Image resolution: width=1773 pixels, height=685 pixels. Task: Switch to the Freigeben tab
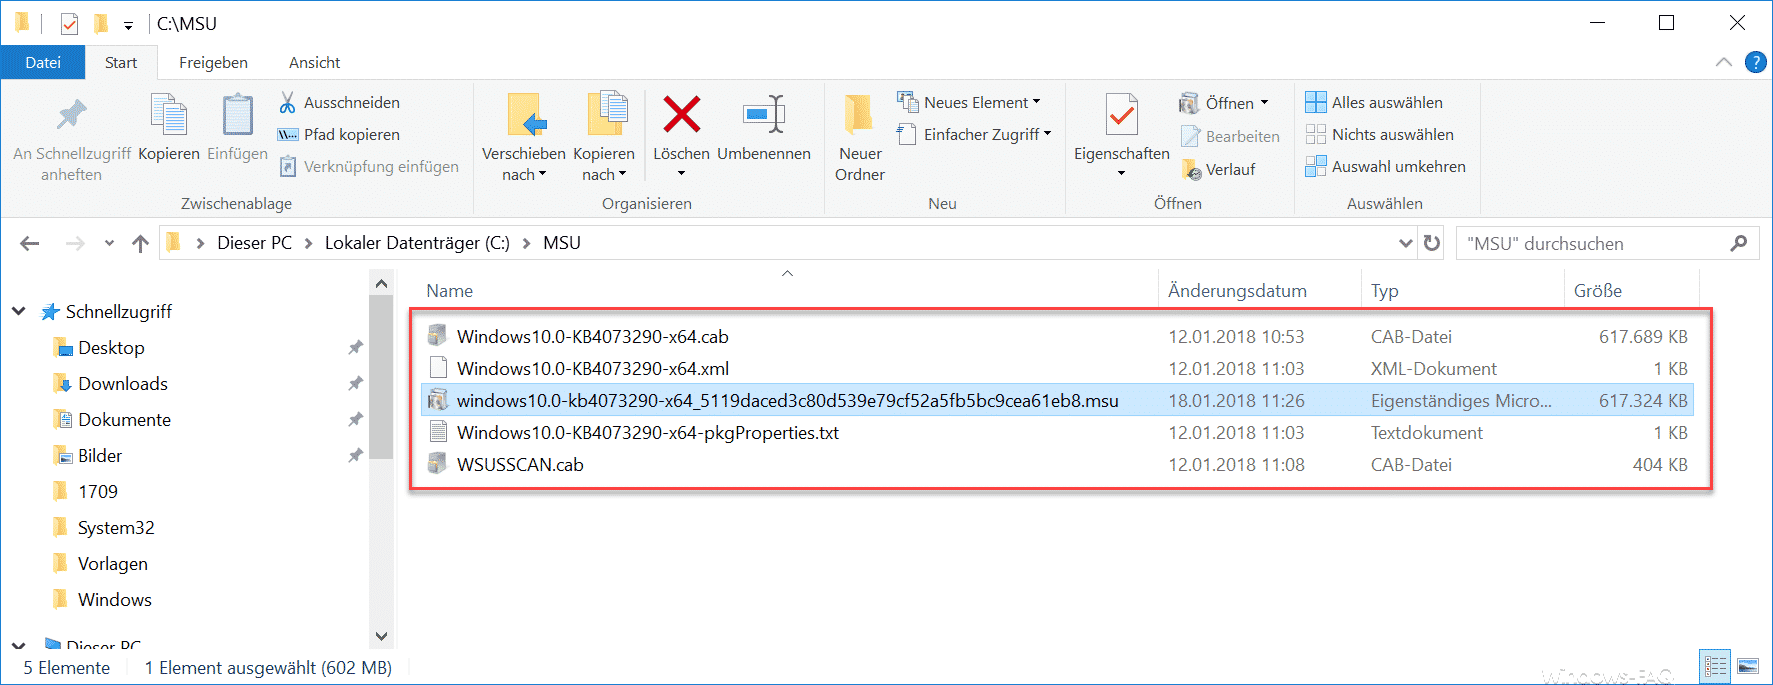(213, 62)
